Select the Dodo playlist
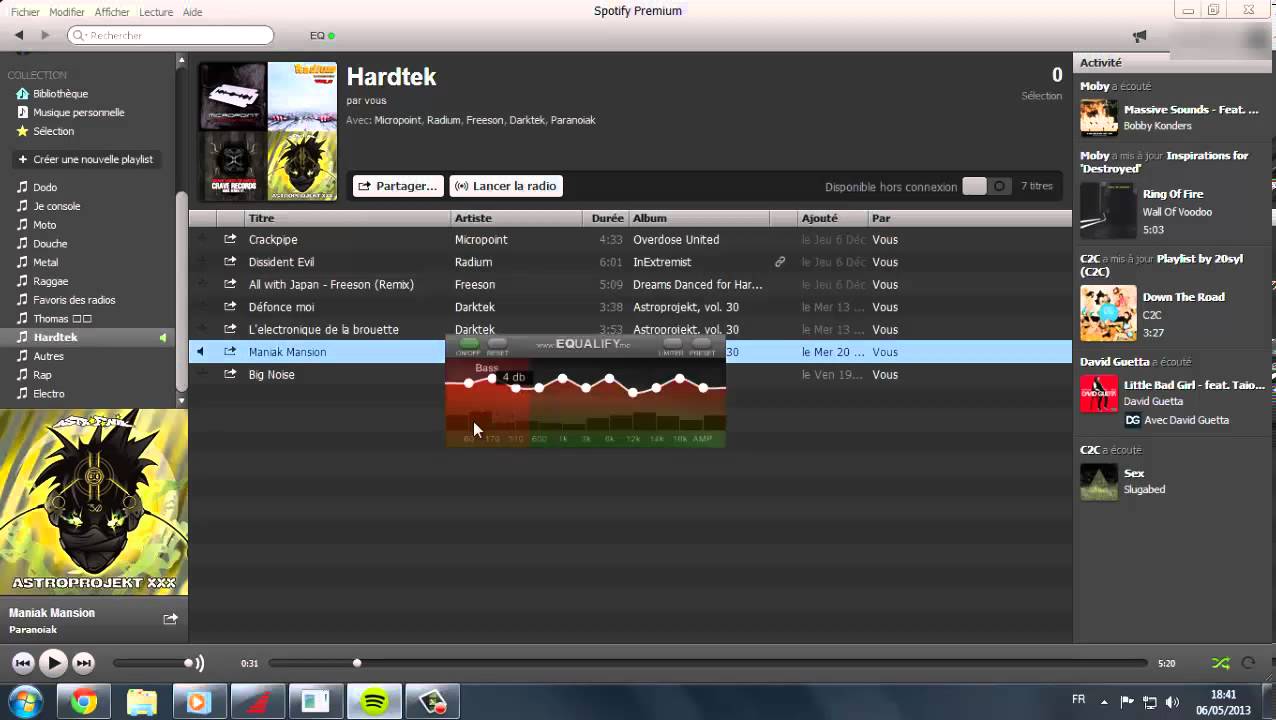The image size is (1276, 720). (45, 187)
